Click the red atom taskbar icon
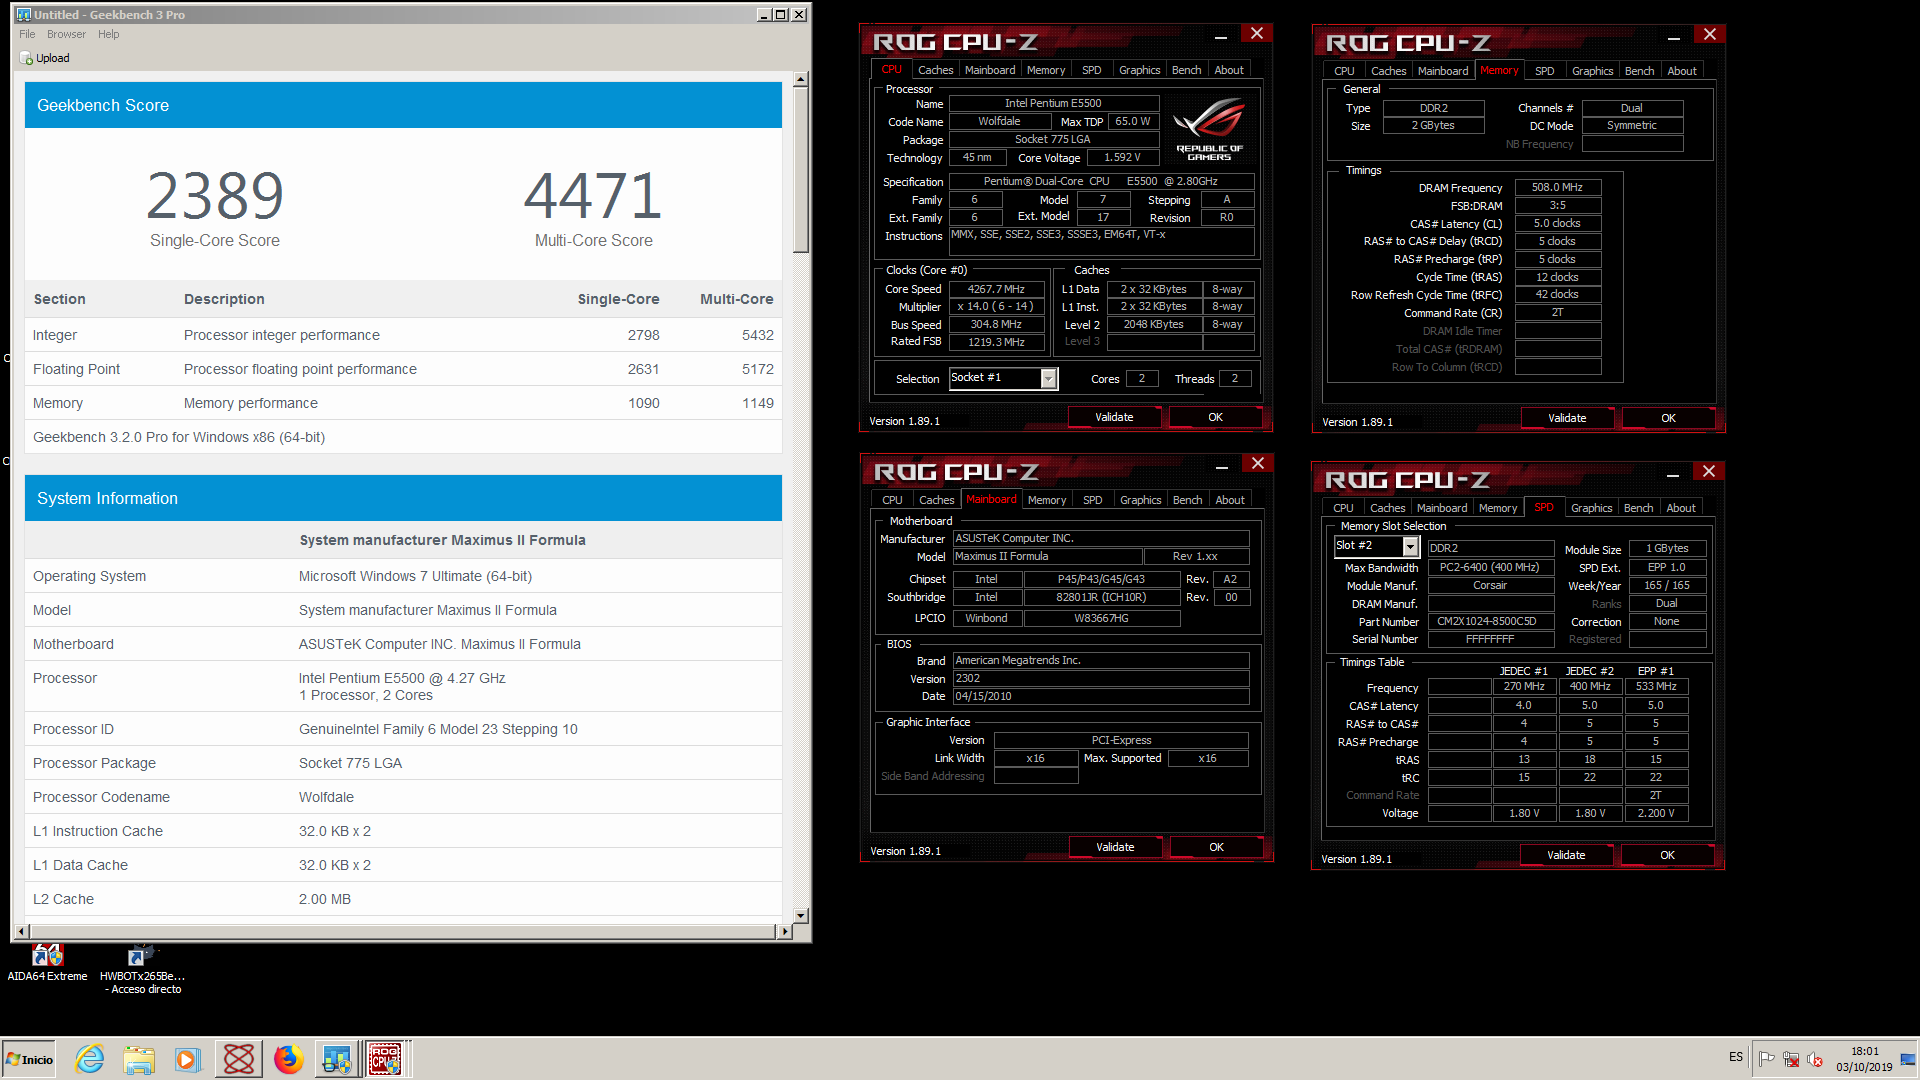1920x1080 pixels. 239,1059
